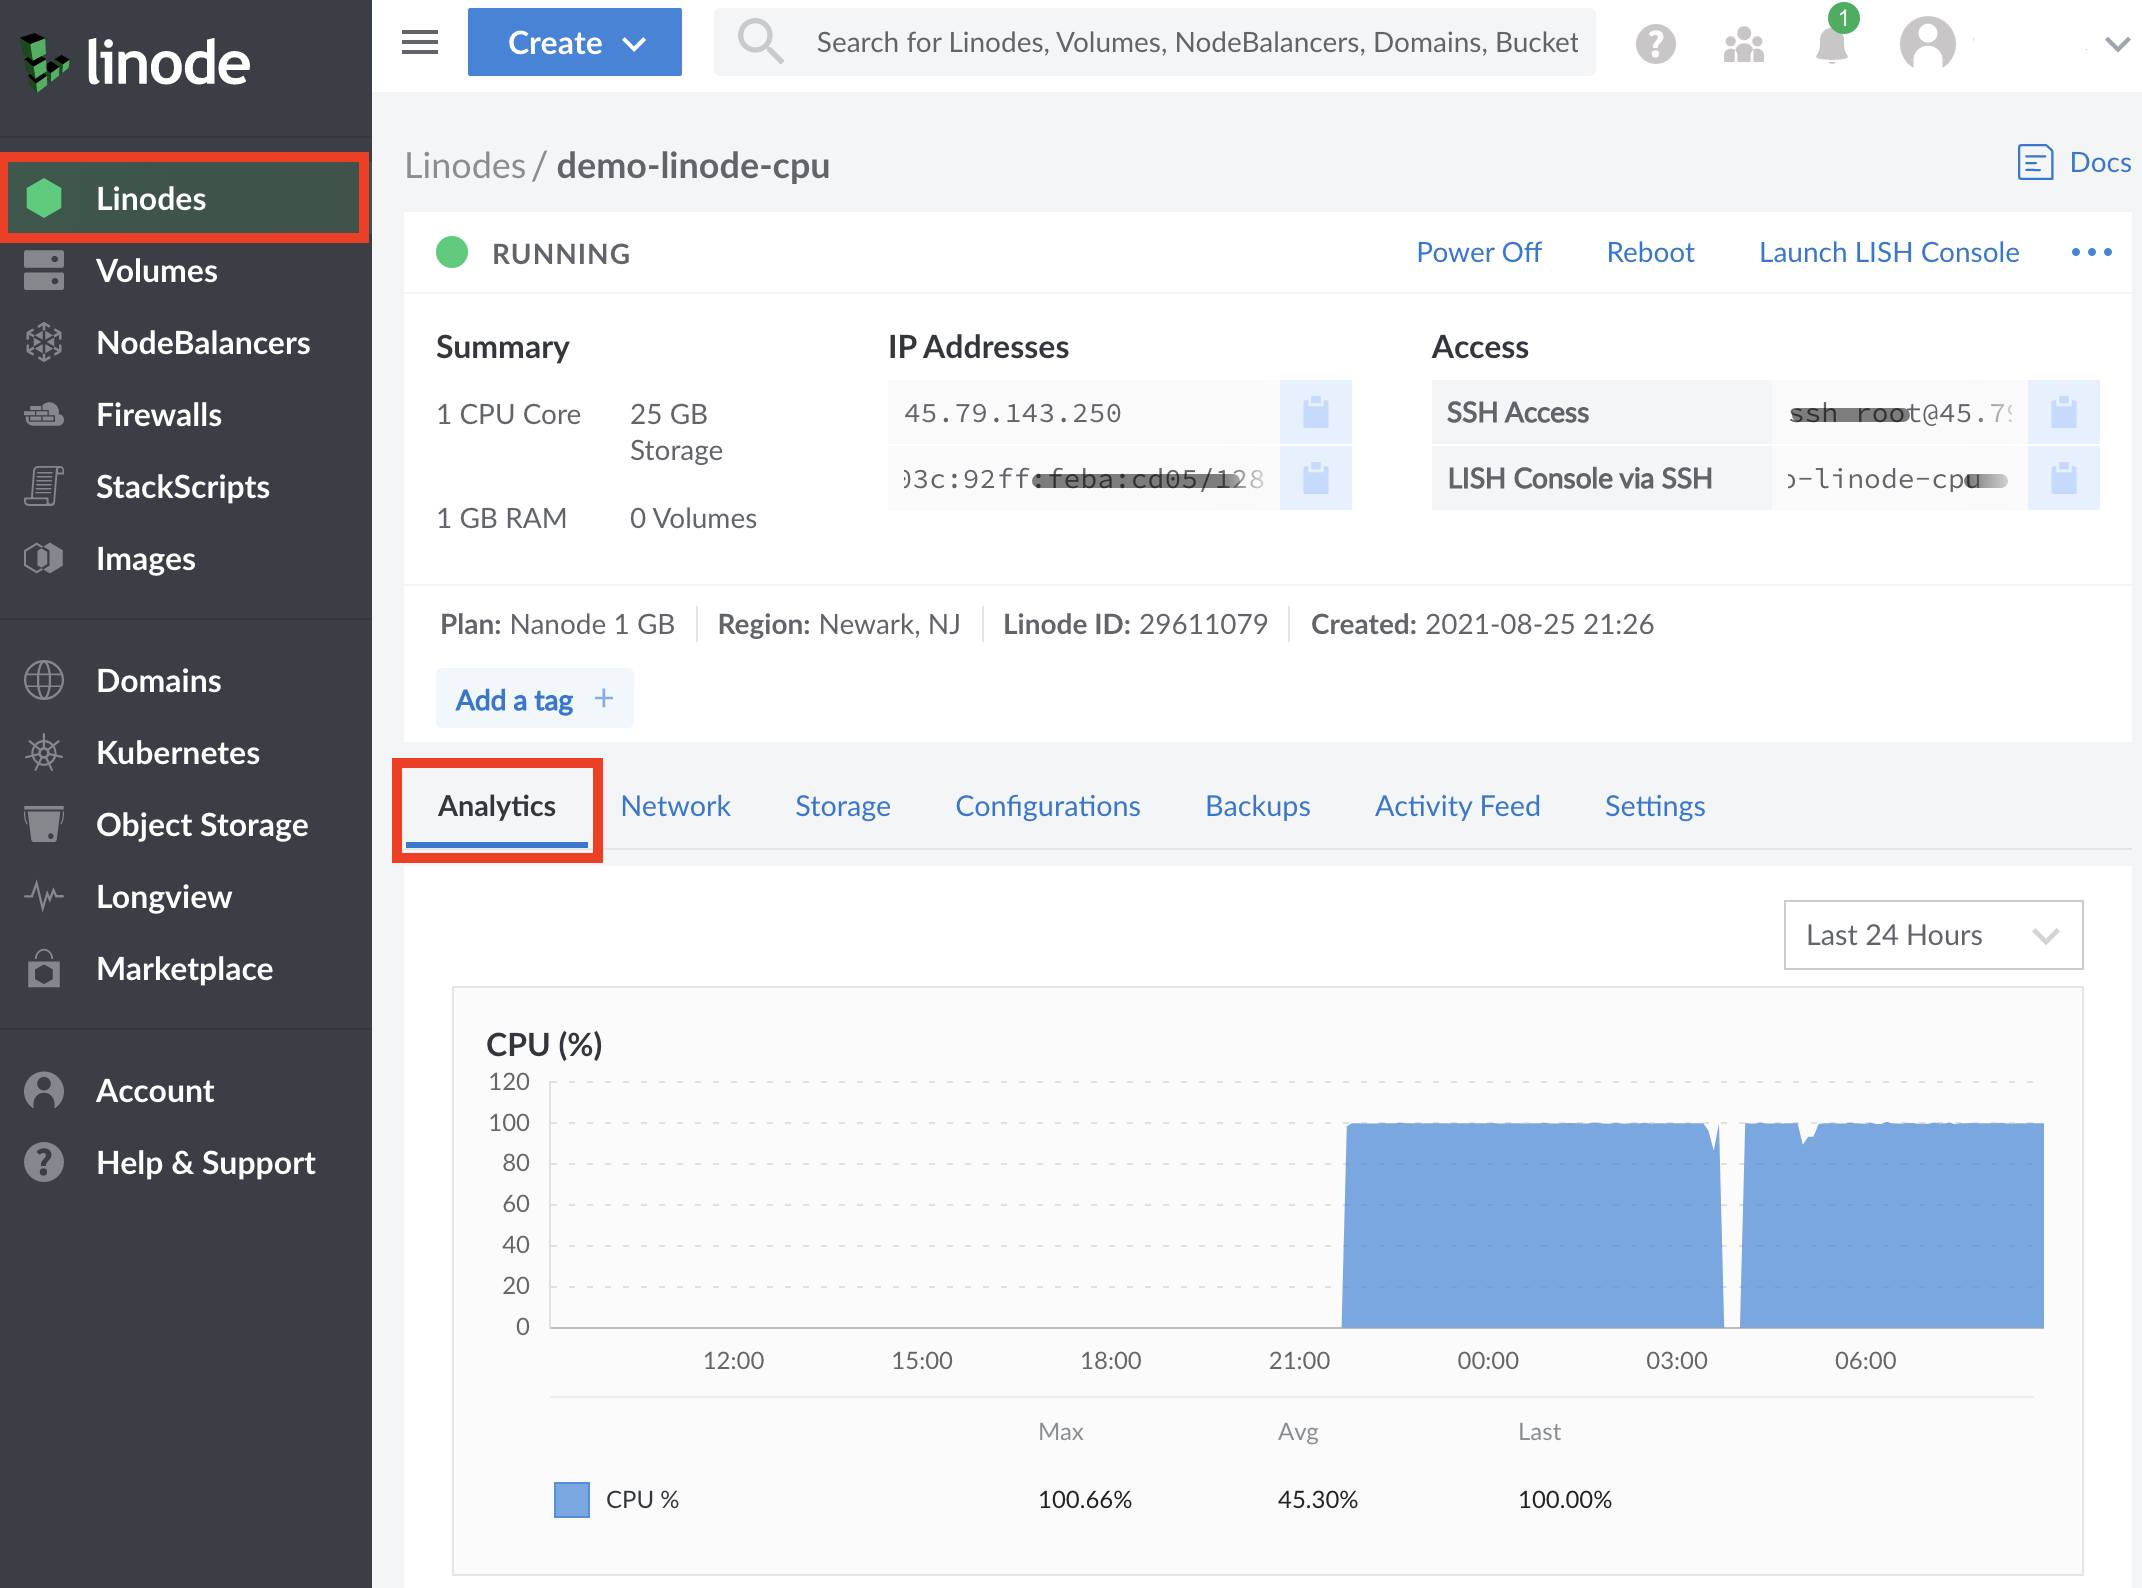The image size is (2142, 1588).
Task: Select the Kubernetes icon in the sidebar
Action: tap(44, 752)
